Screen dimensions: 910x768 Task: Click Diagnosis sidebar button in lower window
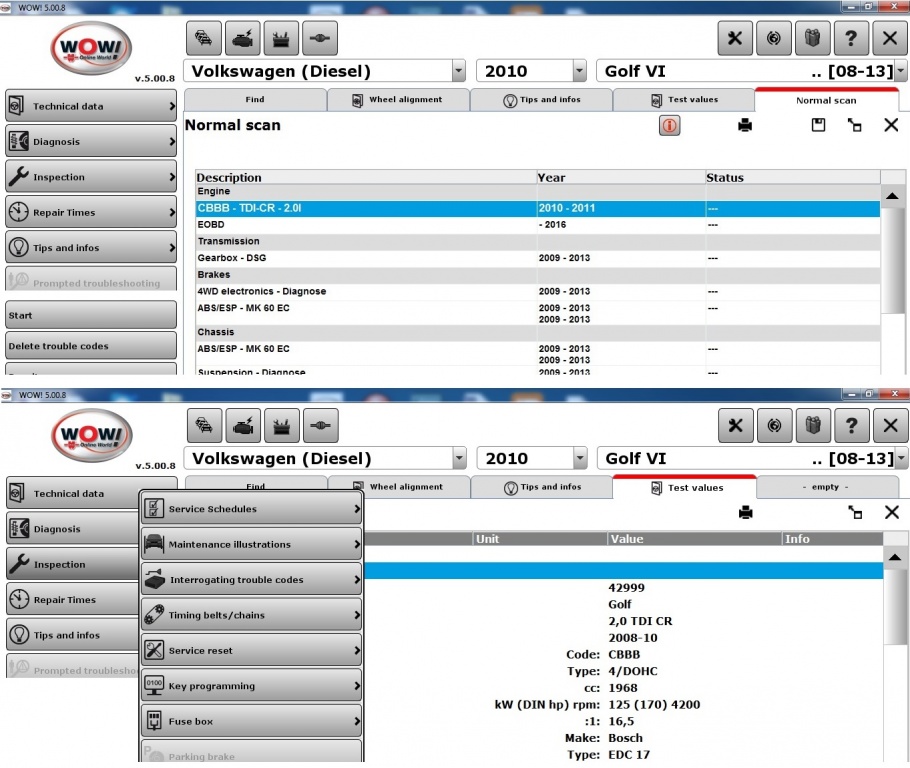[73, 529]
